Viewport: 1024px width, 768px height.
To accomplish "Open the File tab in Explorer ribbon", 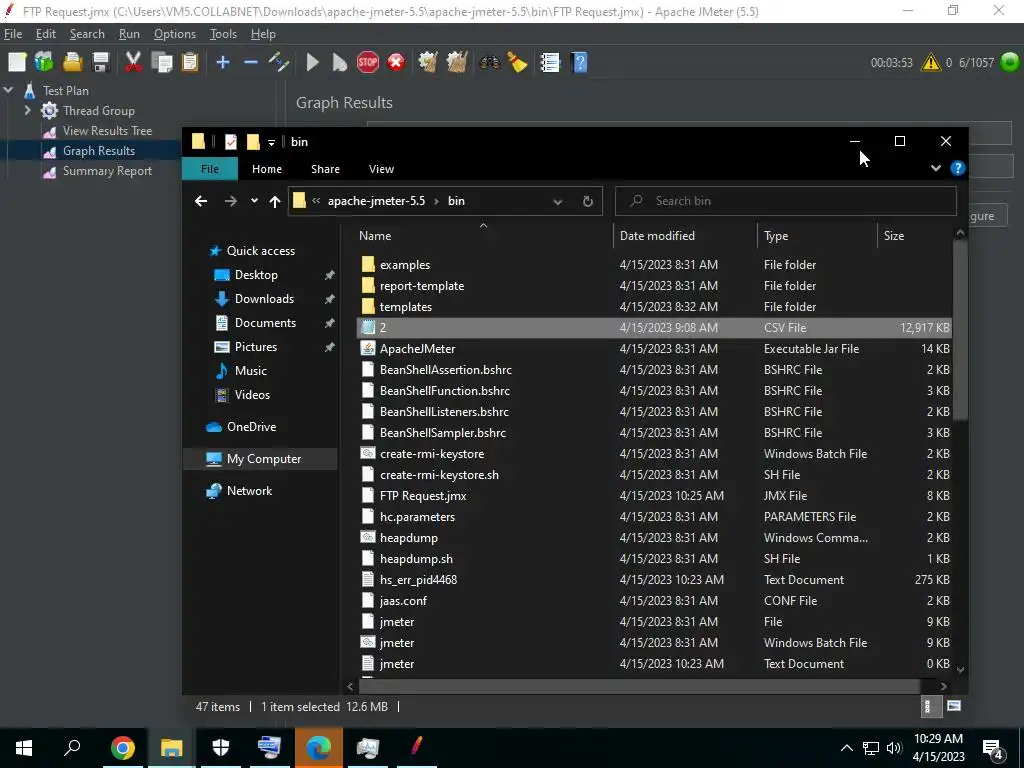I will point(210,168).
